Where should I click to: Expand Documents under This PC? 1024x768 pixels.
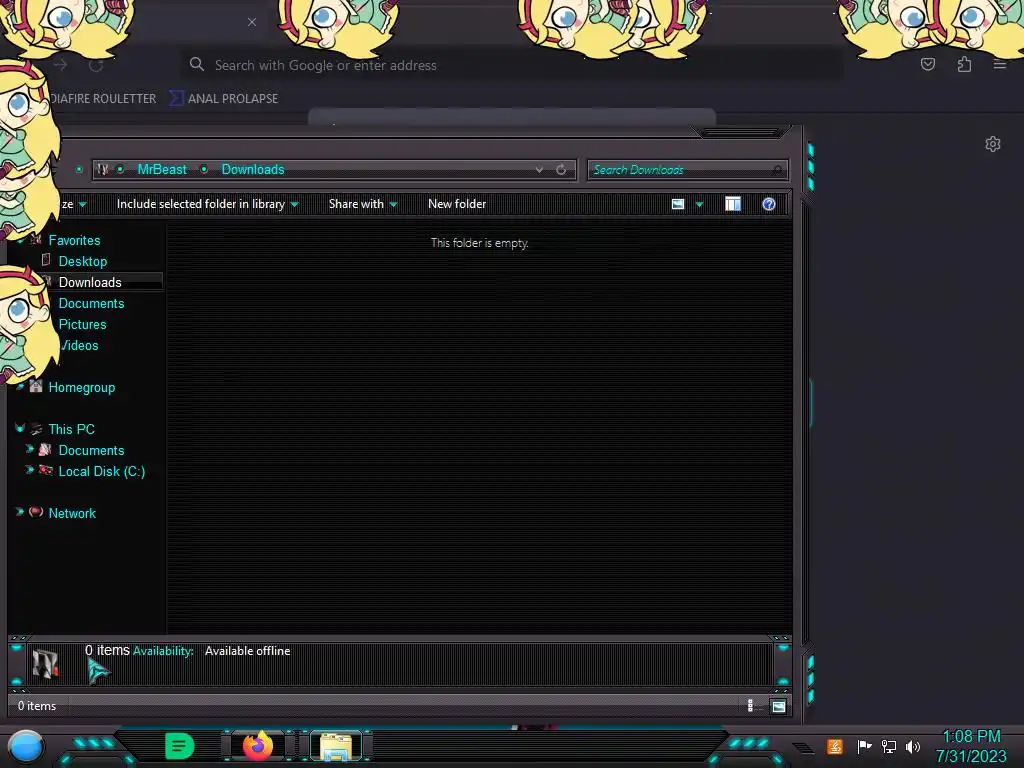pos(29,449)
